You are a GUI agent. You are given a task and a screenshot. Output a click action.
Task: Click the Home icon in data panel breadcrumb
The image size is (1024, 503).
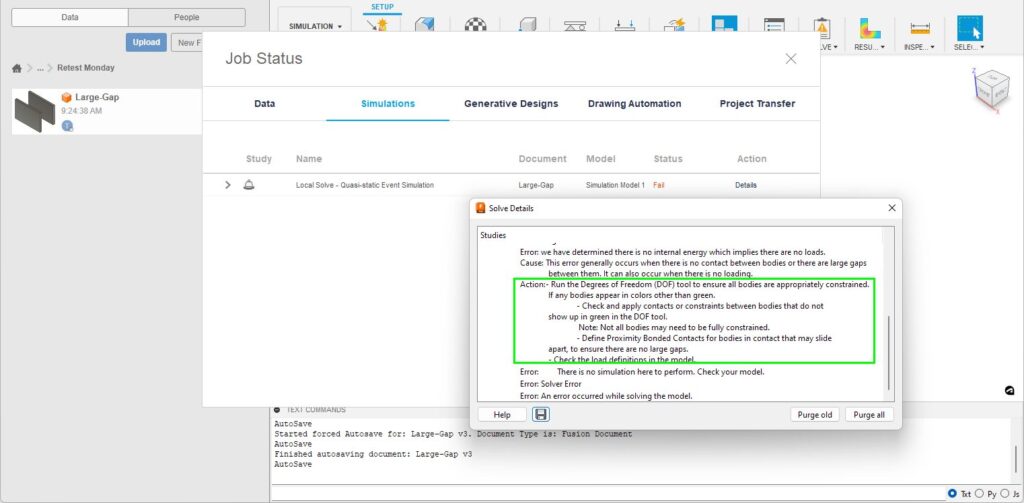coord(17,68)
